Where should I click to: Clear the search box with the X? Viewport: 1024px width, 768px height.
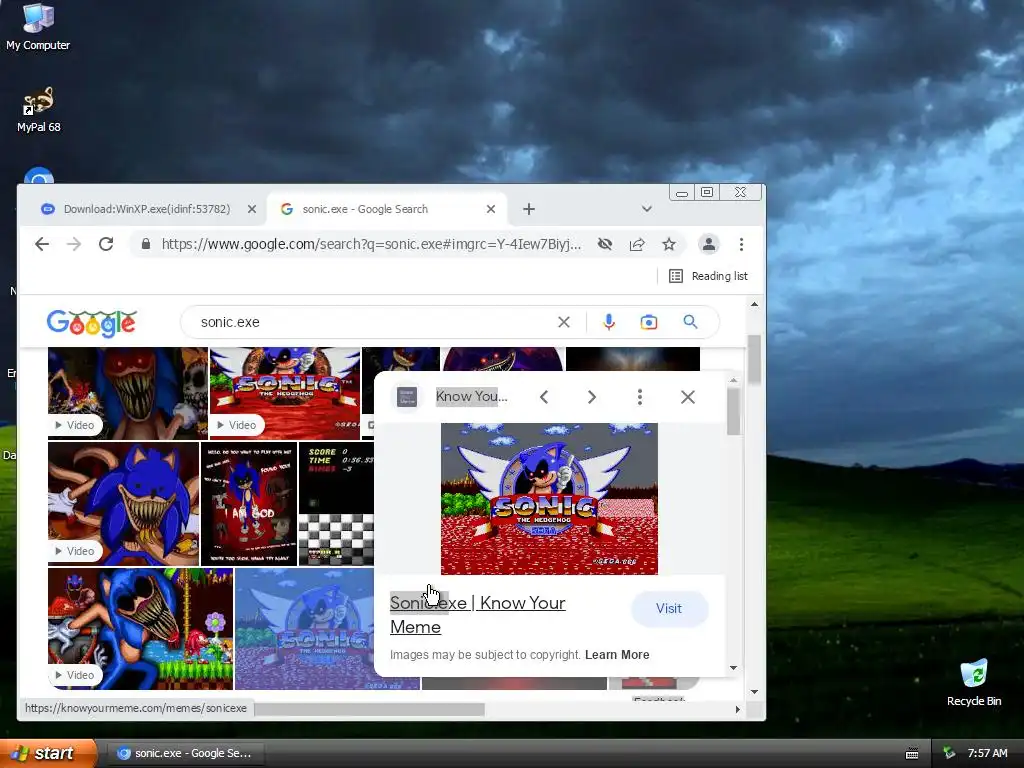pyautogui.click(x=564, y=322)
